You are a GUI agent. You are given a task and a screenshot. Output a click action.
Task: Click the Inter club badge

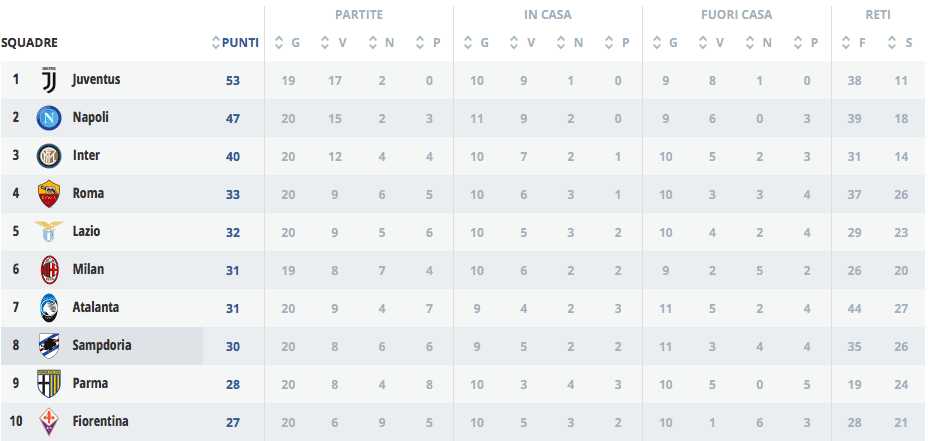click(48, 156)
